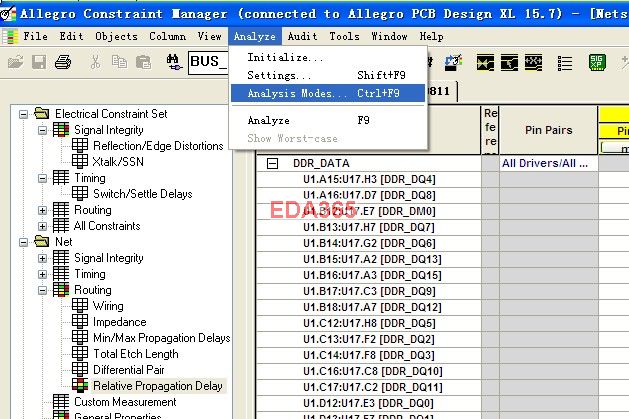
Task: Select row U1.C12:U17.H8 [DDR_DQ5]
Action: (x=368, y=323)
